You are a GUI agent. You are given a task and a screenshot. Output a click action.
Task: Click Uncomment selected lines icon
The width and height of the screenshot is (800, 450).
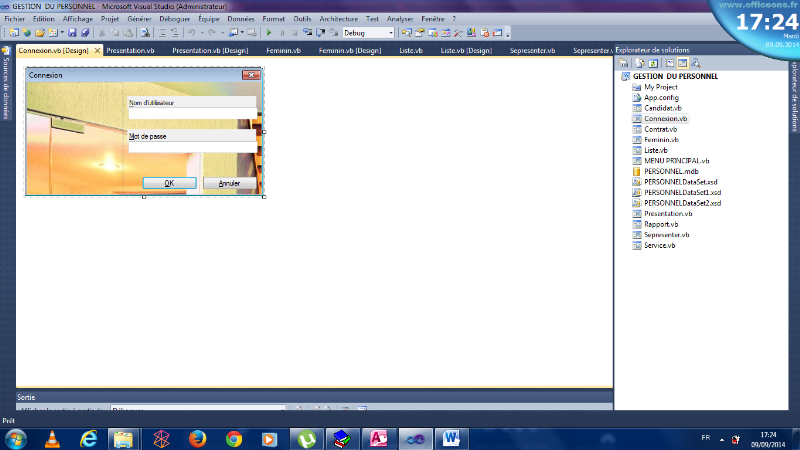174,33
